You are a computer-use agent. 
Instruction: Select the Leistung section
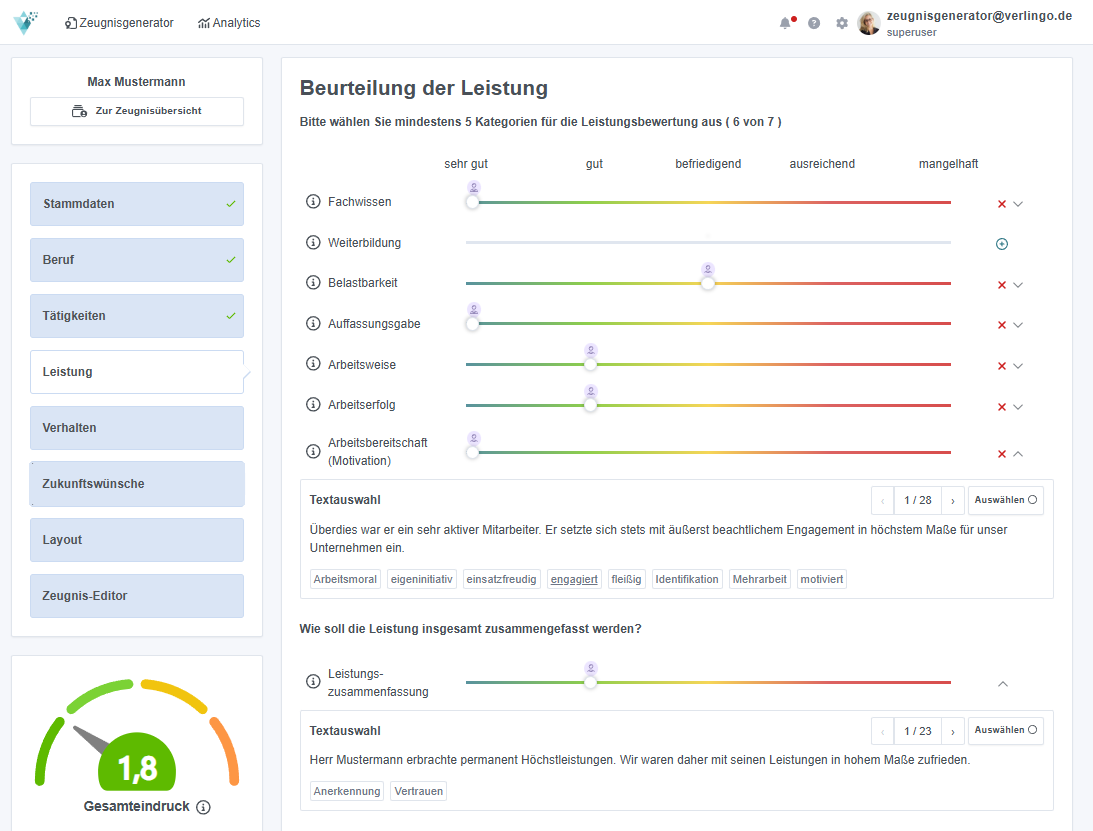click(x=137, y=372)
